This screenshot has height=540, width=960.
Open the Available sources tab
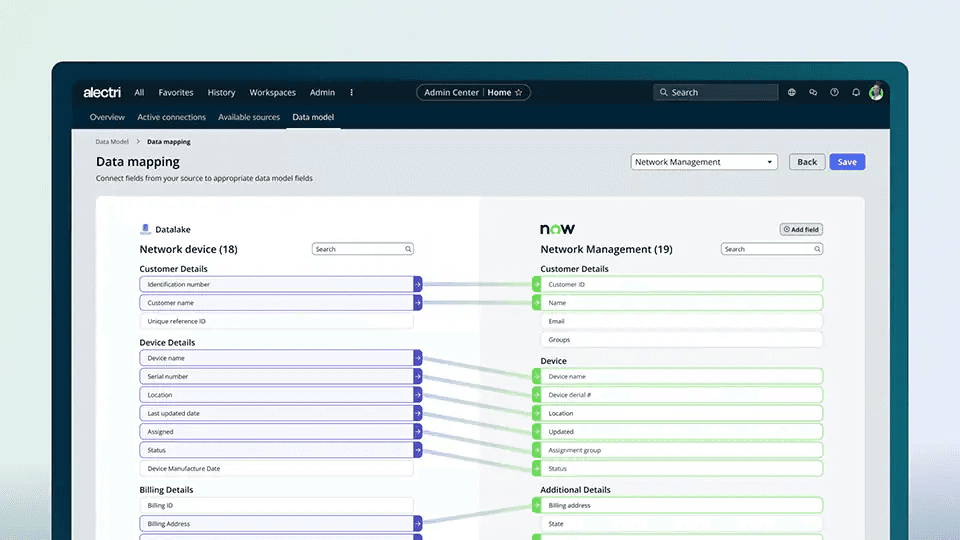coord(249,117)
